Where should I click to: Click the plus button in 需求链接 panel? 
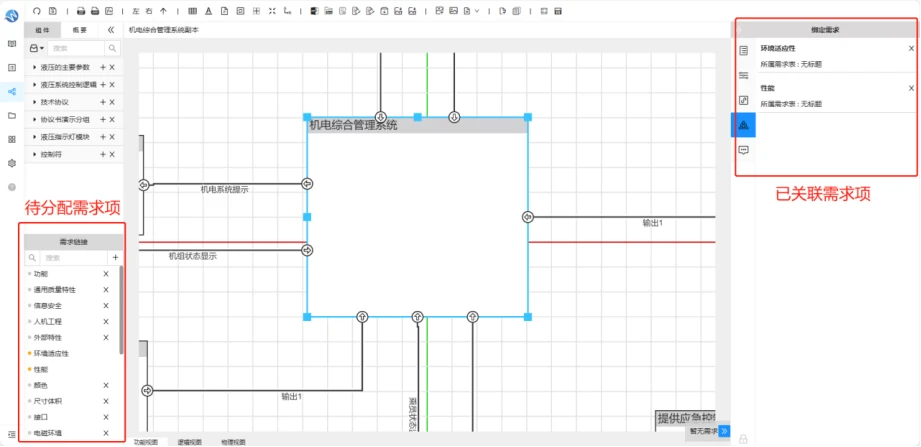[115, 257]
